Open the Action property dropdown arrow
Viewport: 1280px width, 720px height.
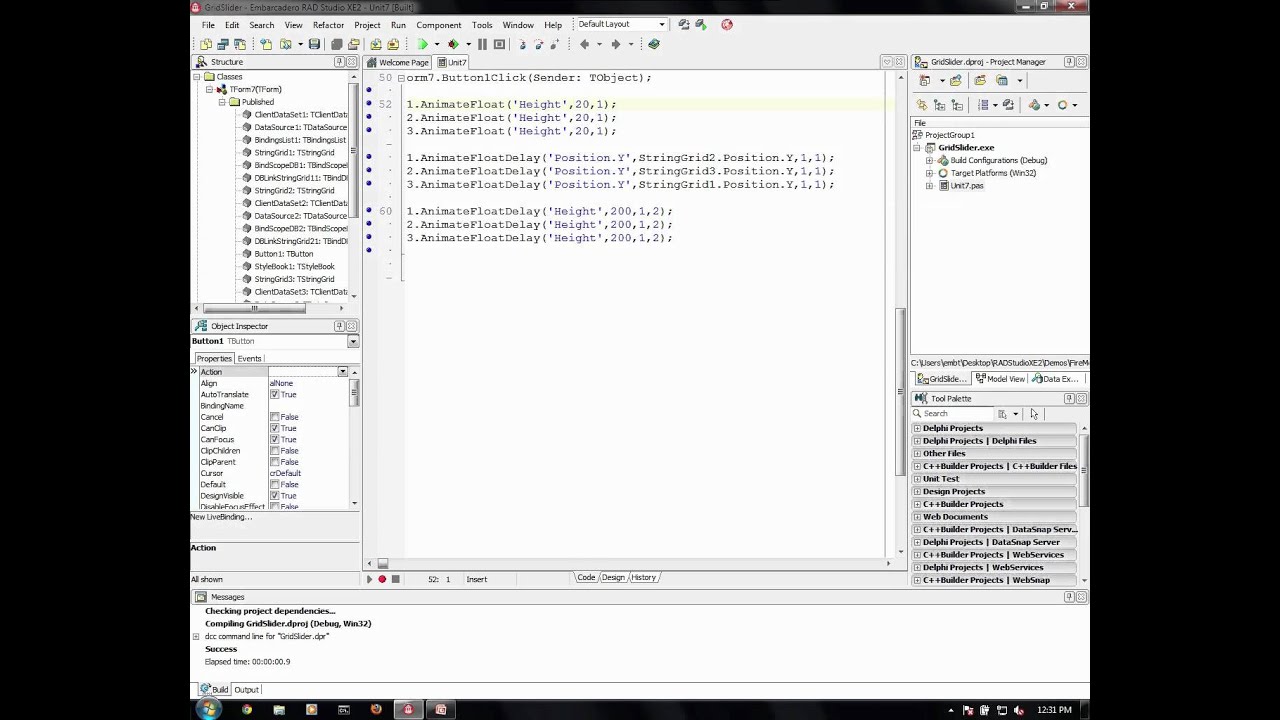click(342, 372)
